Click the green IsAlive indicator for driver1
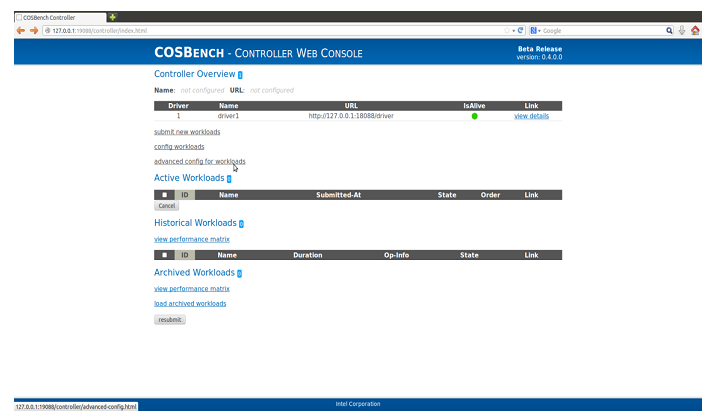Image resolution: width=716 pixels, height=420 pixels. [x=474, y=116]
